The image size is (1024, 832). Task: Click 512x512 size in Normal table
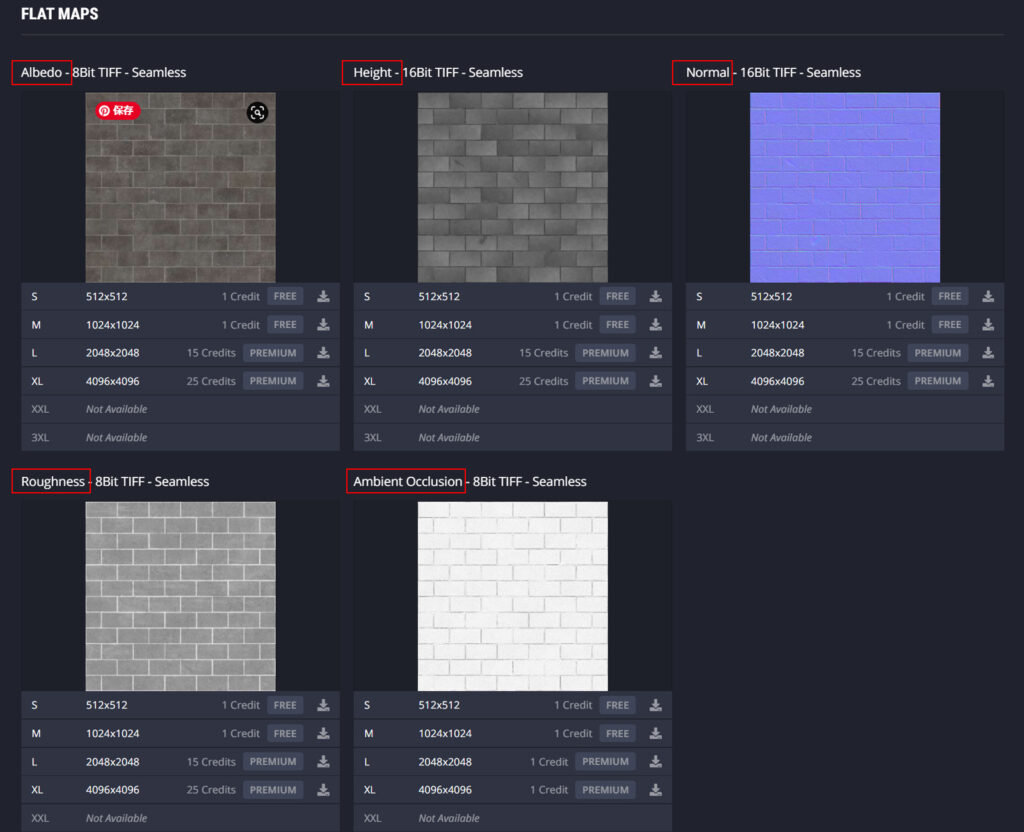click(771, 296)
